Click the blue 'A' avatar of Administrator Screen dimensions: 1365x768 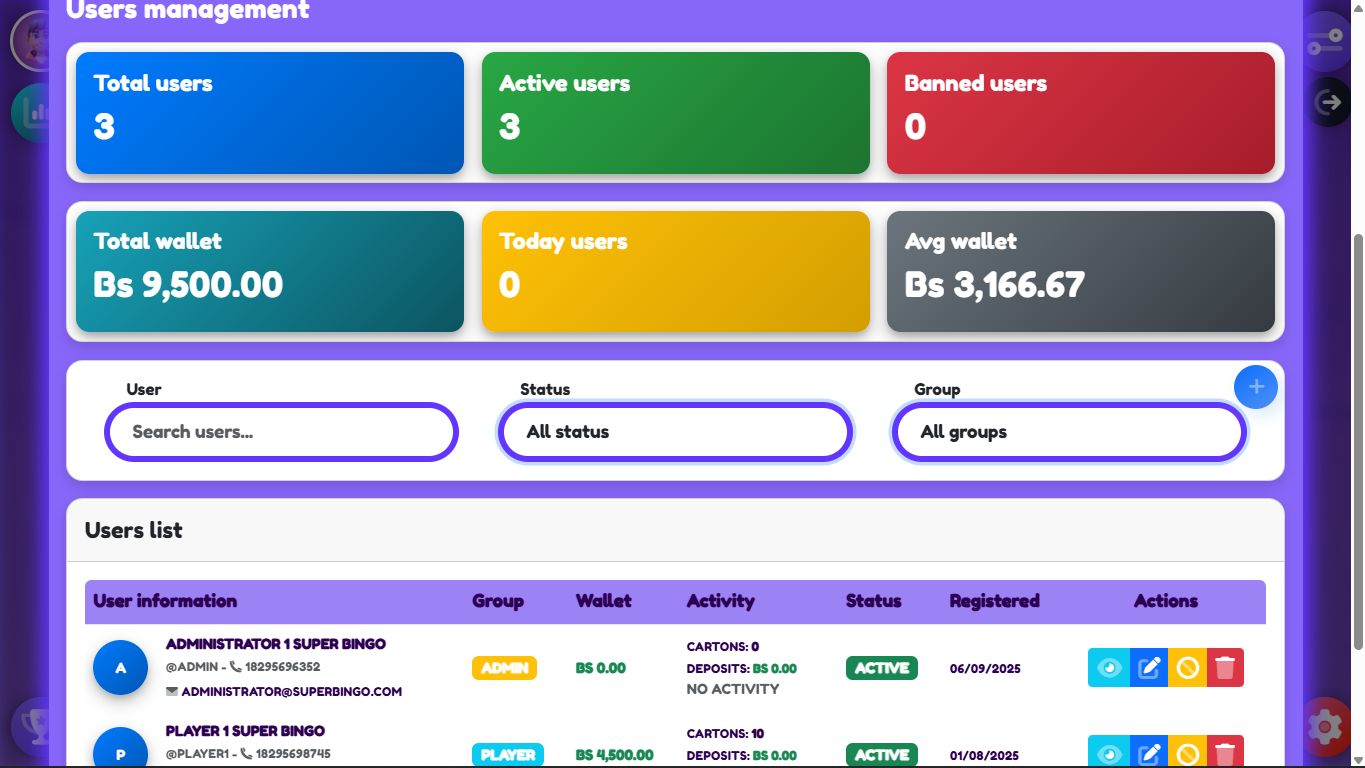(121, 667)
